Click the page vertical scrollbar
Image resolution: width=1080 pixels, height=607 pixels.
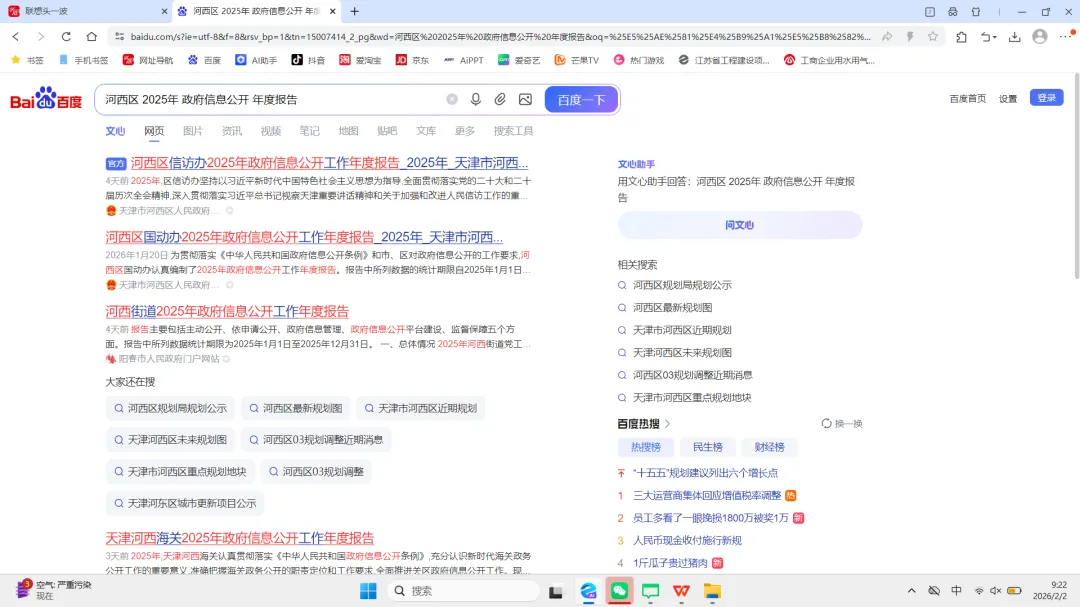pyautogui.click(x=1077, y=177)
